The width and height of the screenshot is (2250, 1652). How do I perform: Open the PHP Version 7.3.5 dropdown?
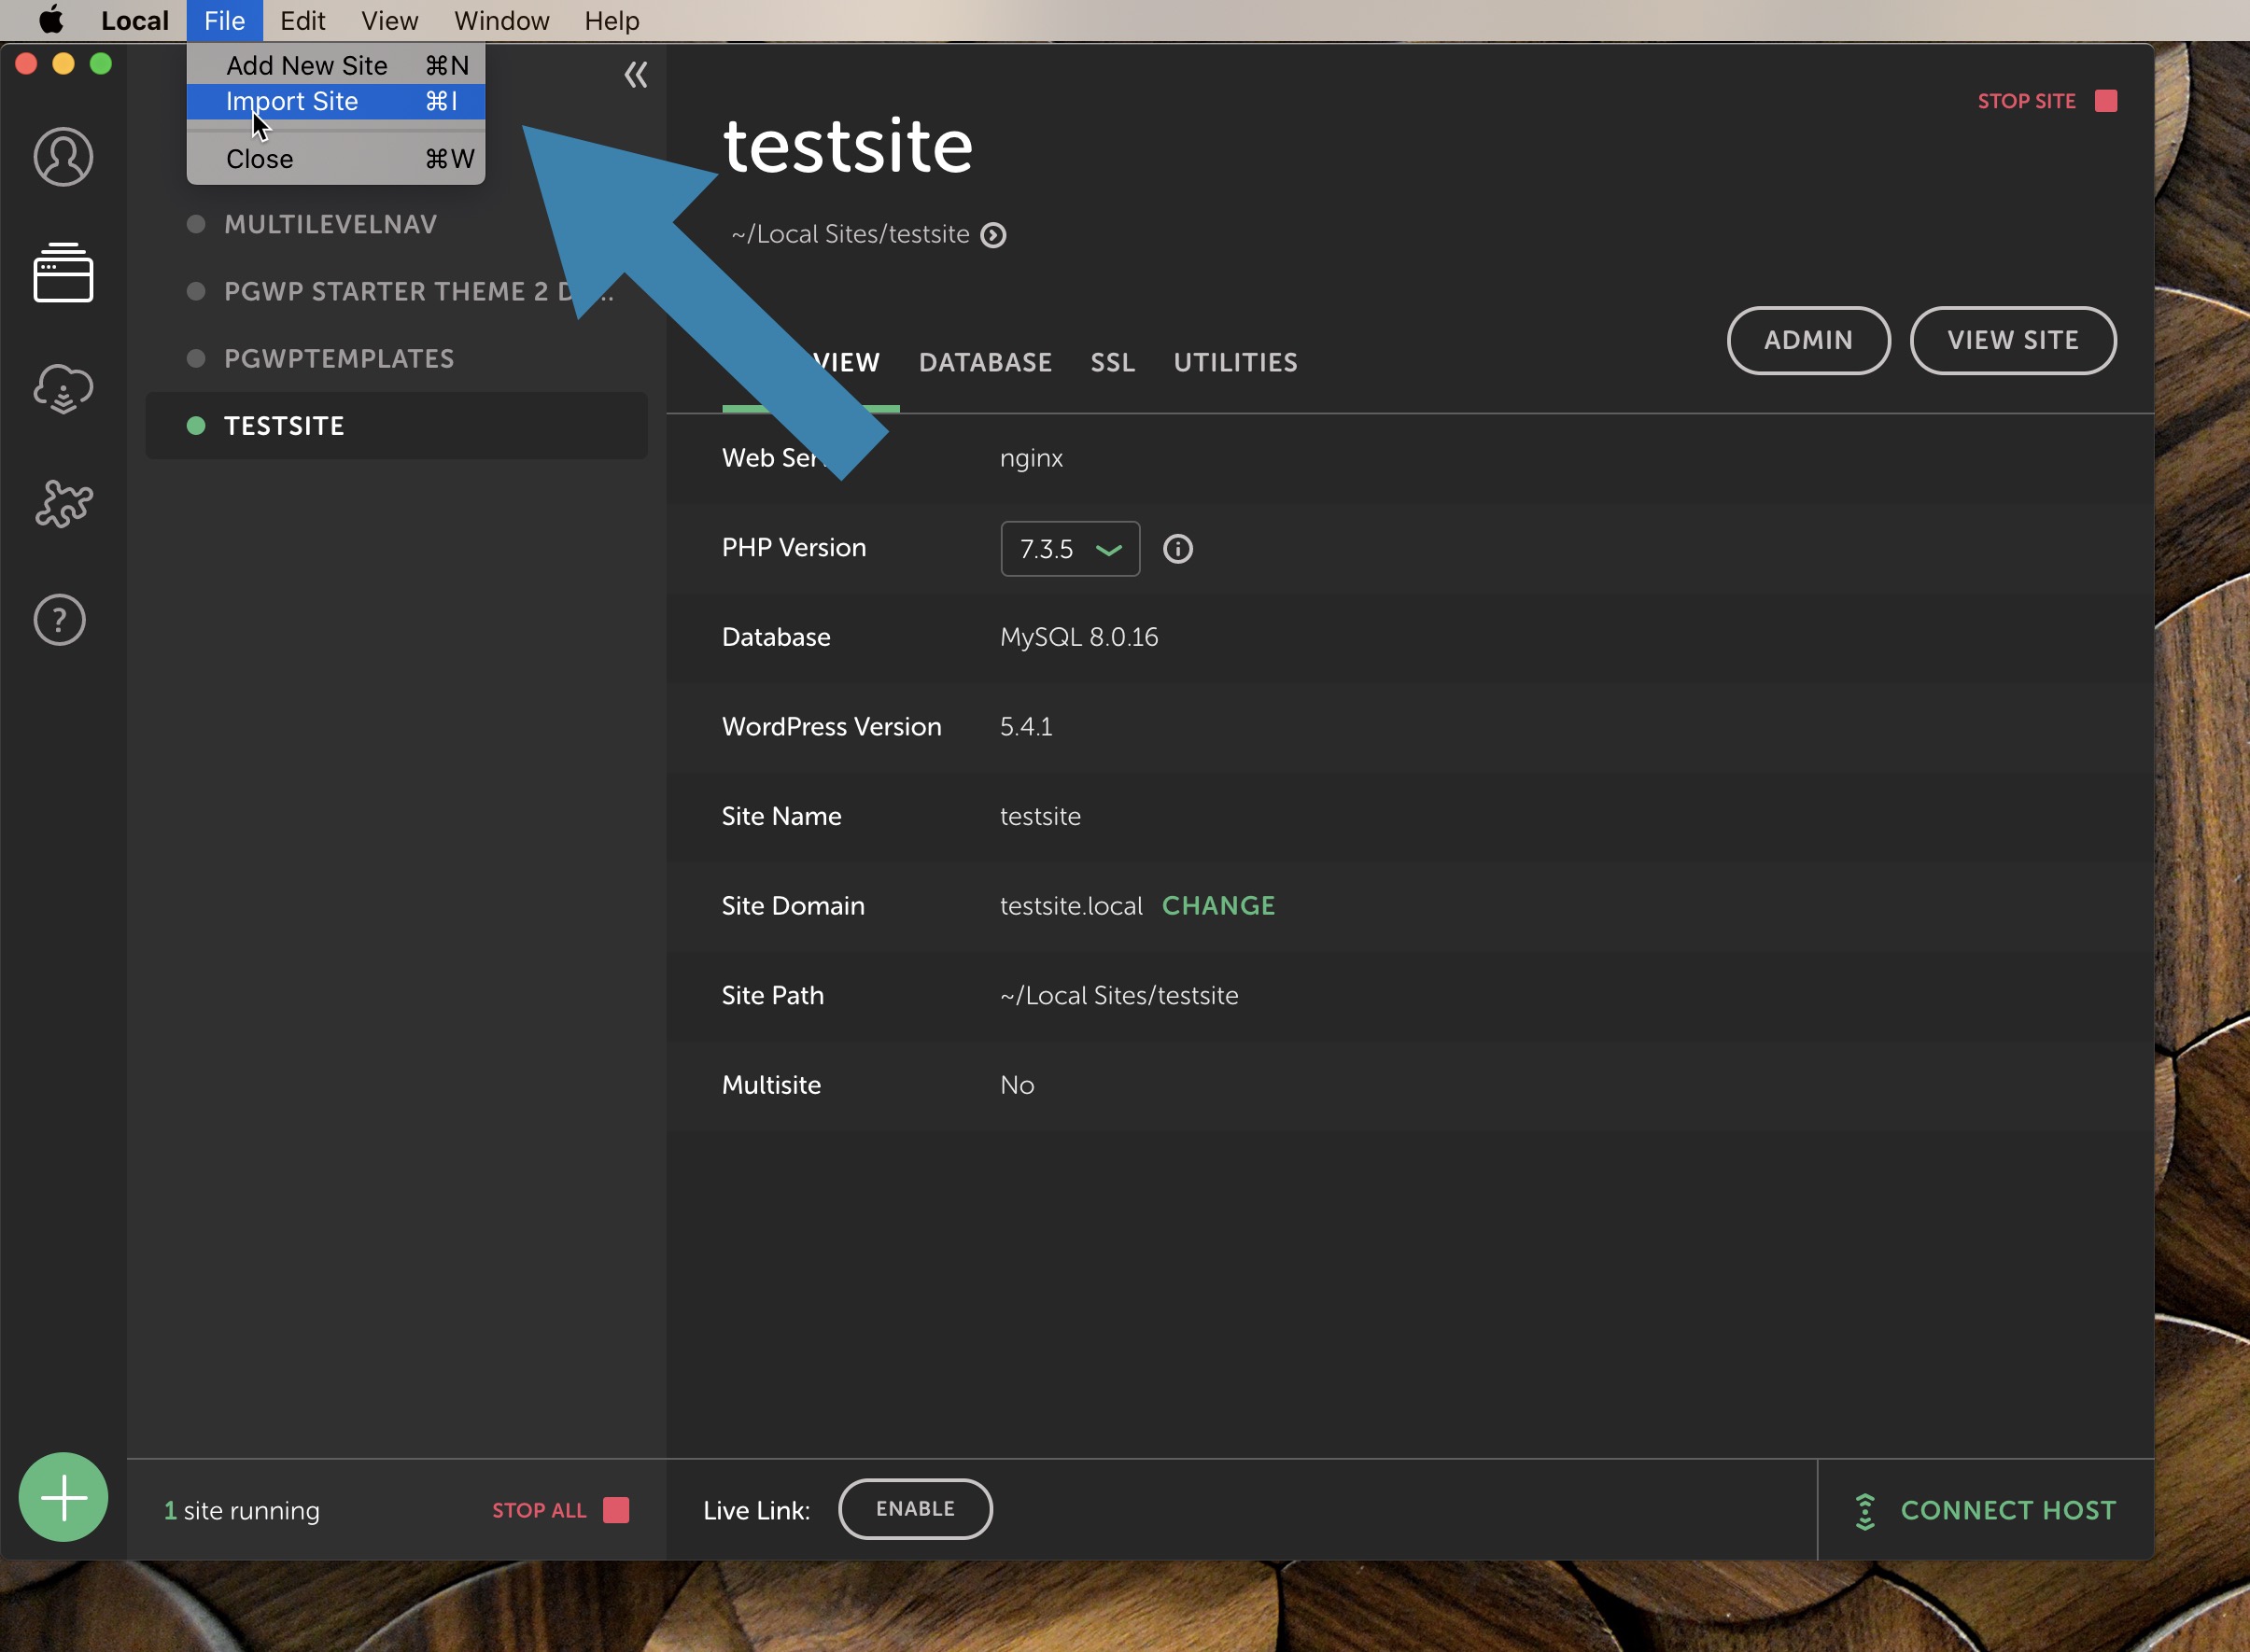1070,549
